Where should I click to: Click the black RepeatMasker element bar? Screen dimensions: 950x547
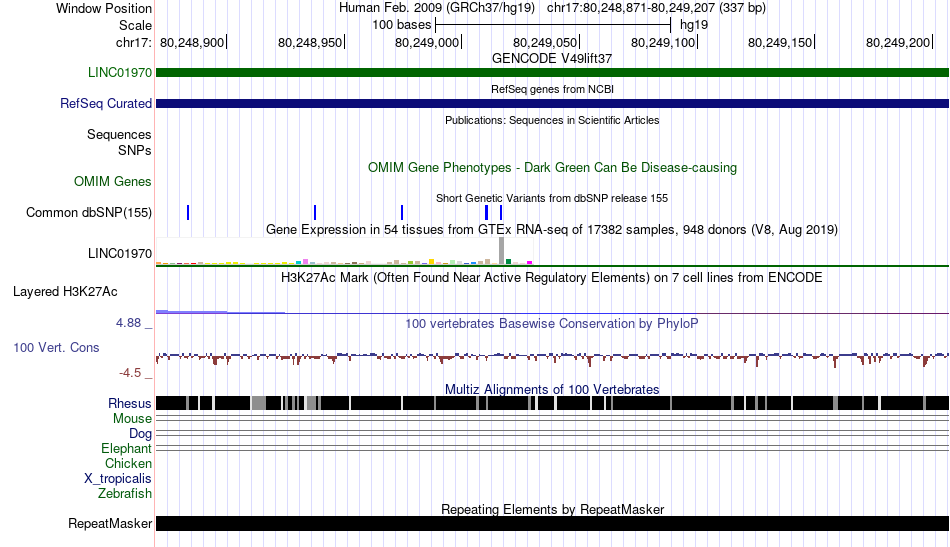[x=552, y=523]
